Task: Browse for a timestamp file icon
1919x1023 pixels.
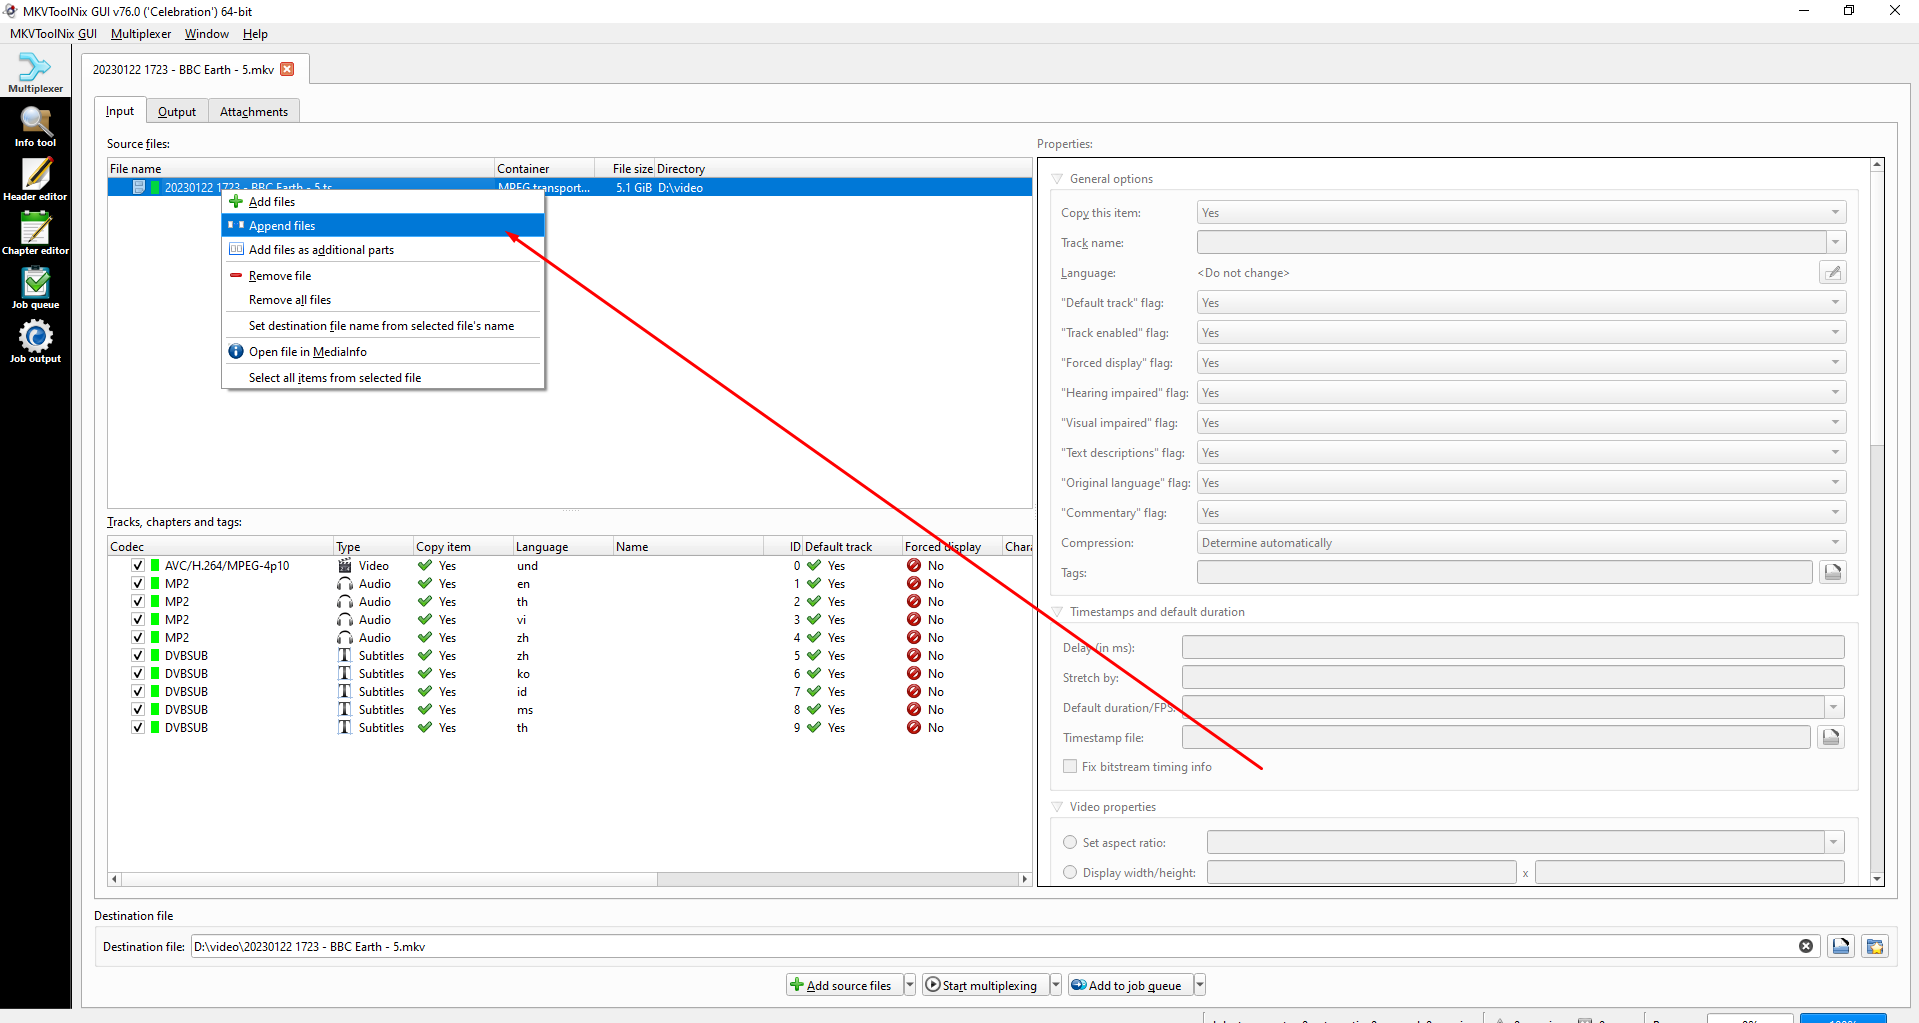Action: click(1831, 737)
